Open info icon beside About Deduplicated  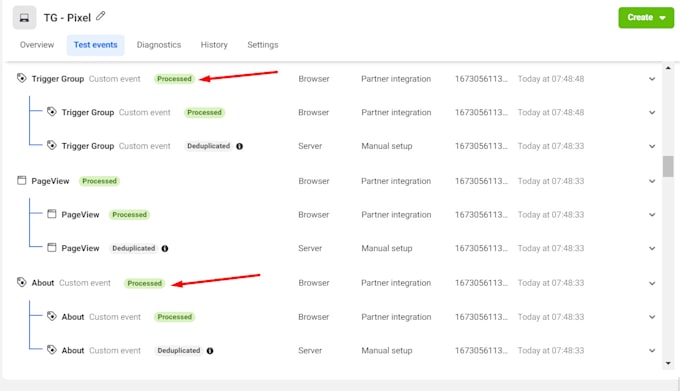[210, 351]
